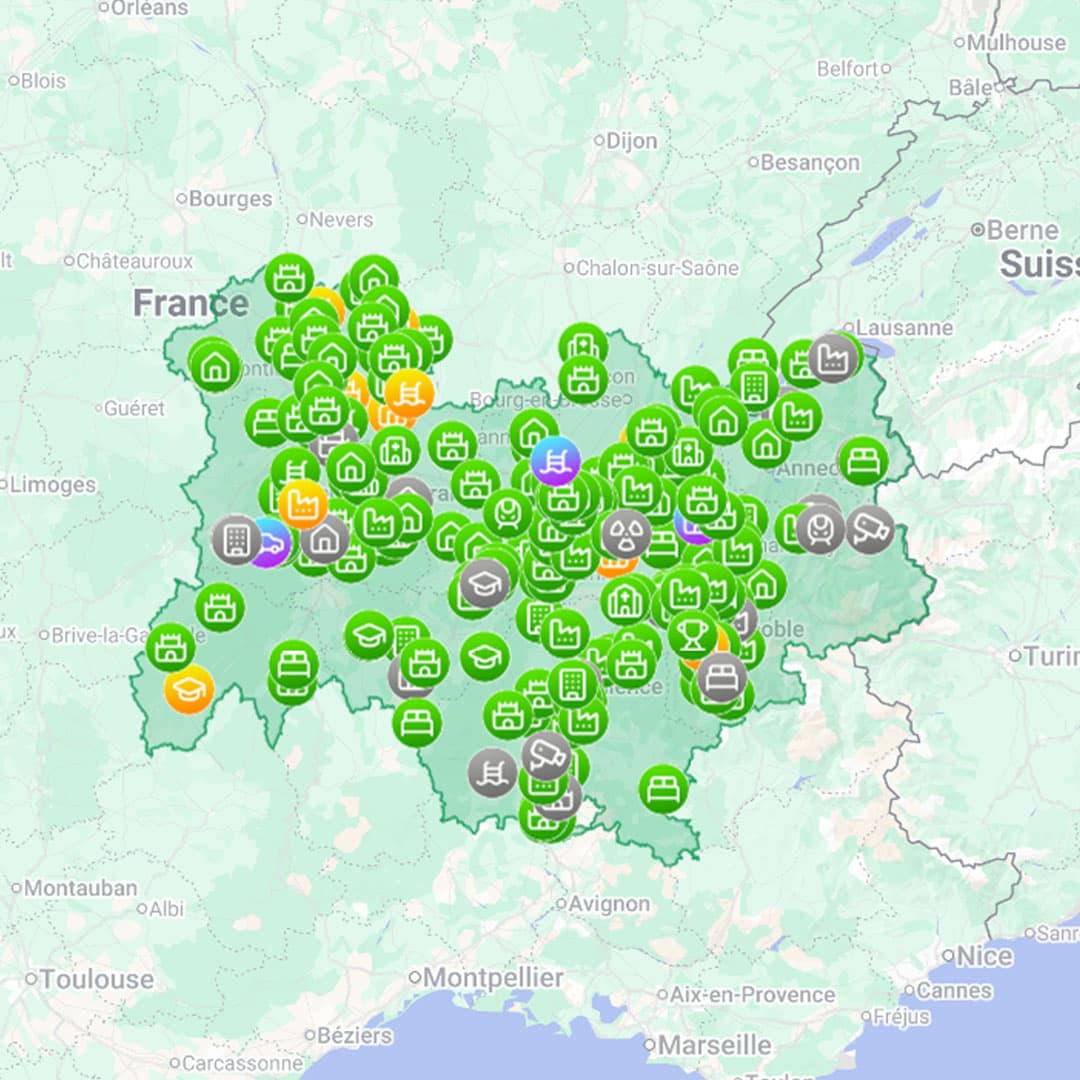
Task: Click the gray train marker
Action: 821,529
